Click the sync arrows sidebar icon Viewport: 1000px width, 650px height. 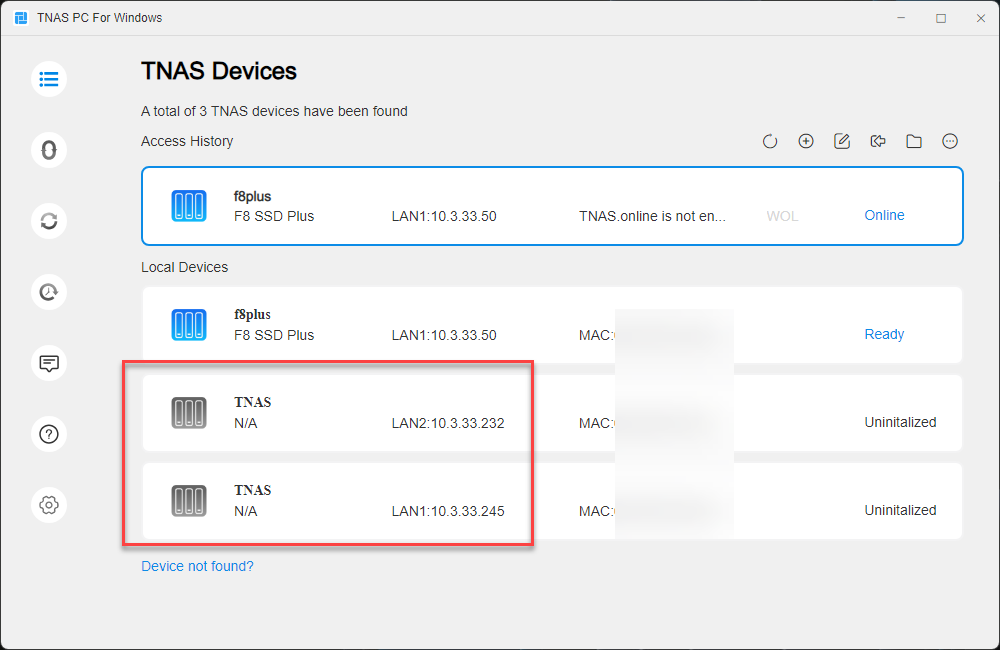pos(49,221)
